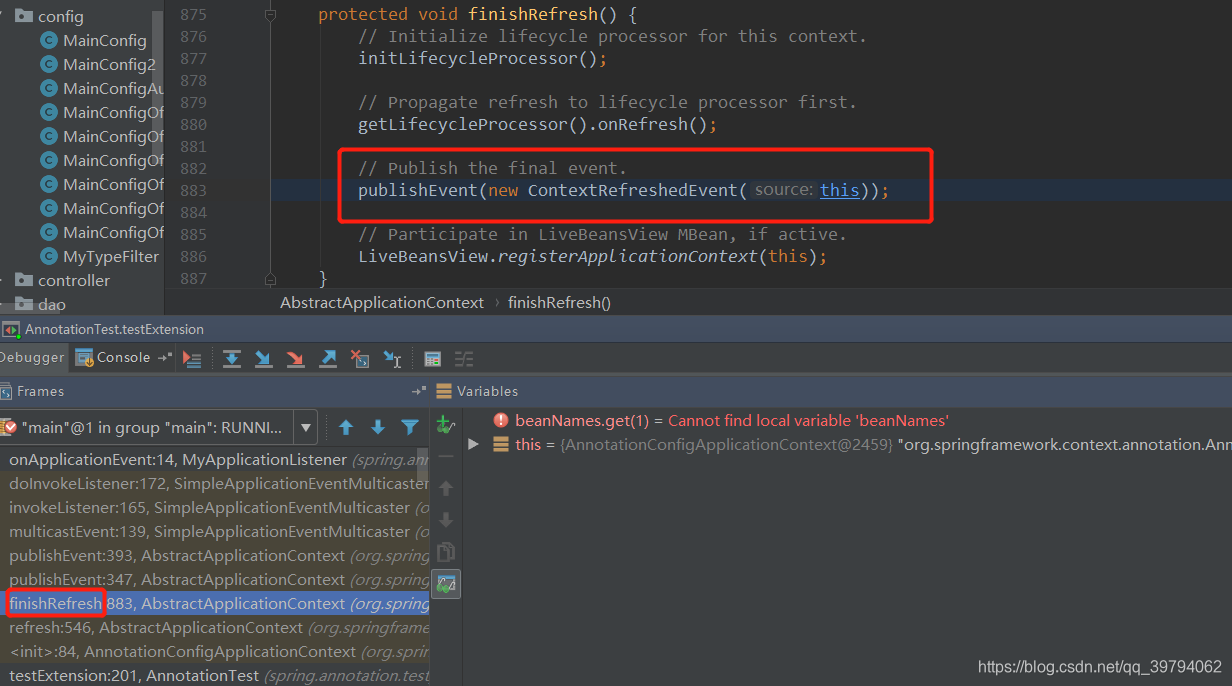The height and width of the screenshot is (686, 1232).
Task: Step over the current line
Action: [231, 358]
